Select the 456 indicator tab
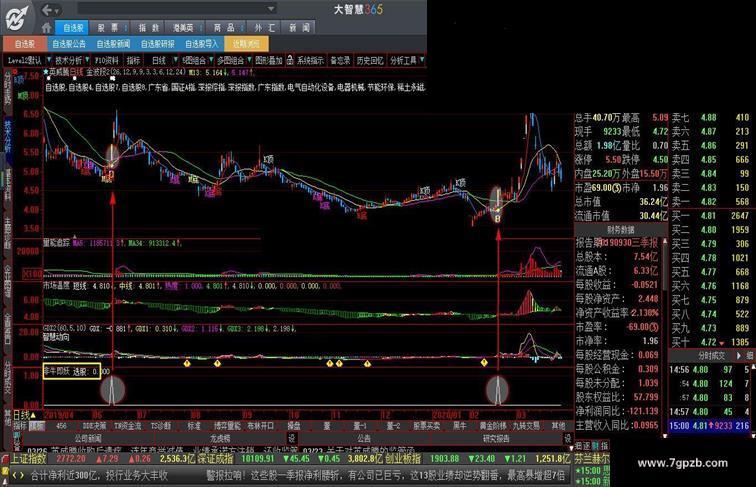This screenshot has height=487, width=756. (x=61, y=426)
